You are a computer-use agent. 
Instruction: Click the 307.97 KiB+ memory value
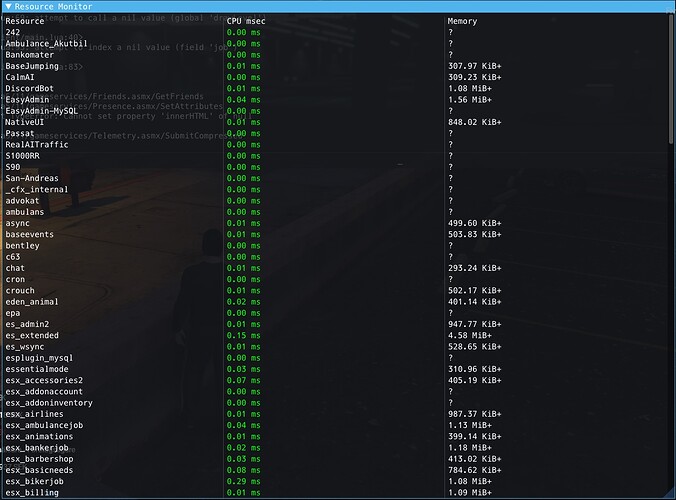pos(475,66)
